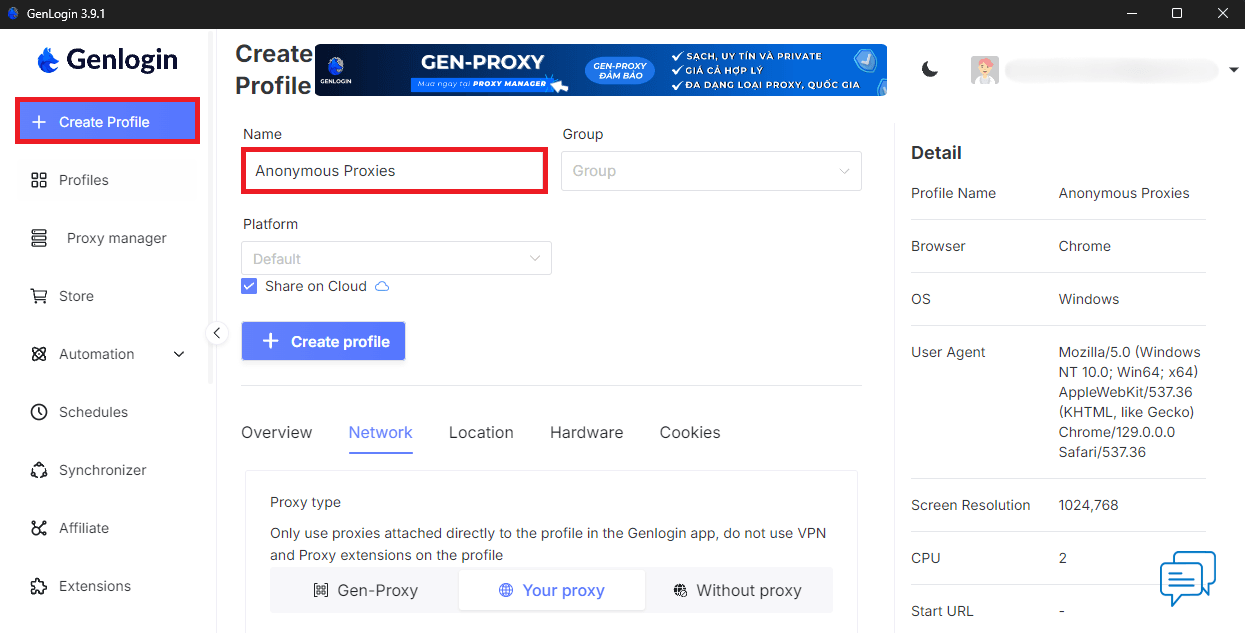Switch to the Hardware tab
This screenshot has height=633, width=1245.
(x=586, y=432)
